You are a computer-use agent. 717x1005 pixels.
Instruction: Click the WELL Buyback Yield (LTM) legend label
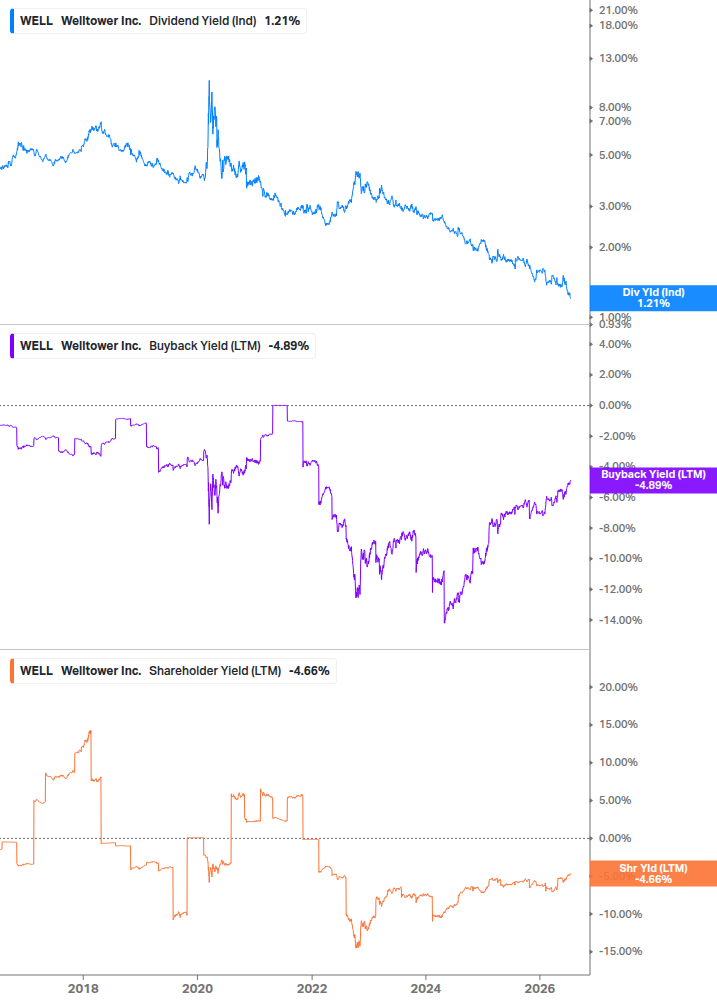pos(164,346)
